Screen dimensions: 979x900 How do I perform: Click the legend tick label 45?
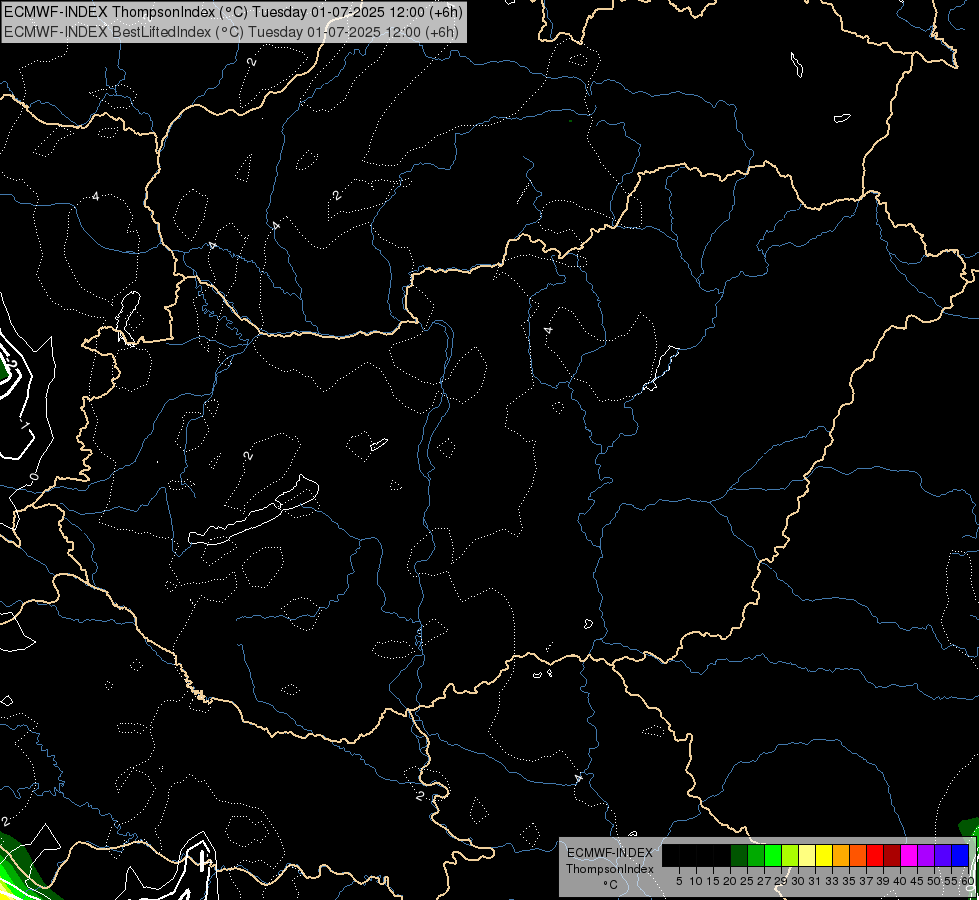click(x=917, y=881)
